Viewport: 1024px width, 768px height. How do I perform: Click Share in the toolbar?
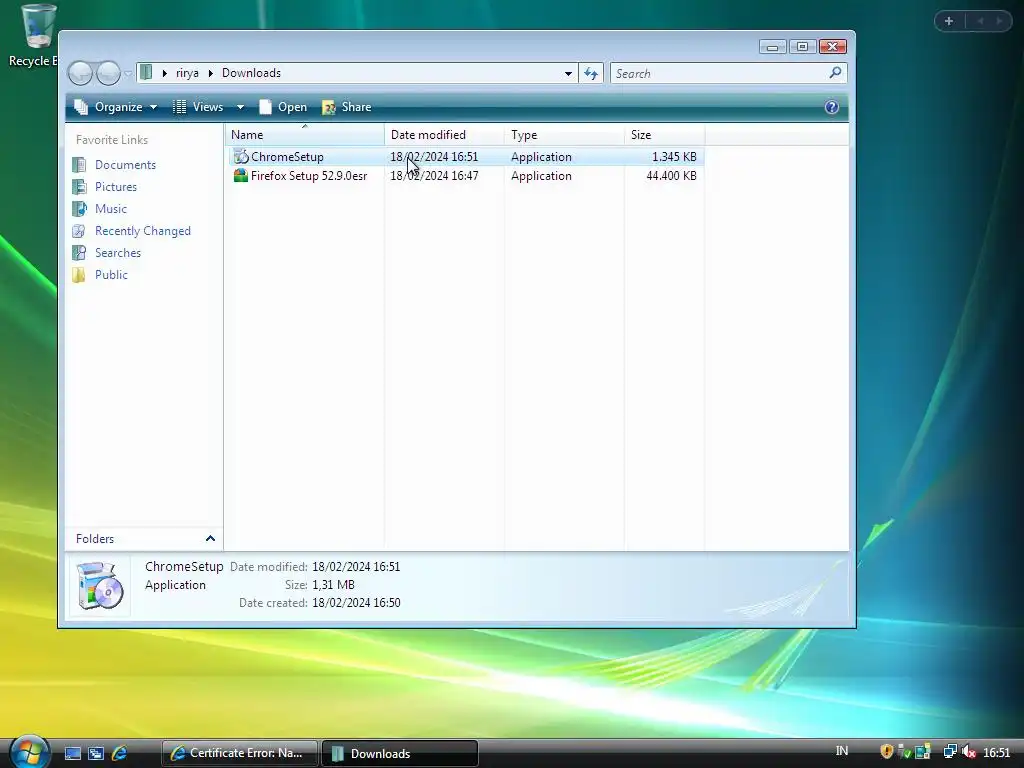[x=347, y=107]
